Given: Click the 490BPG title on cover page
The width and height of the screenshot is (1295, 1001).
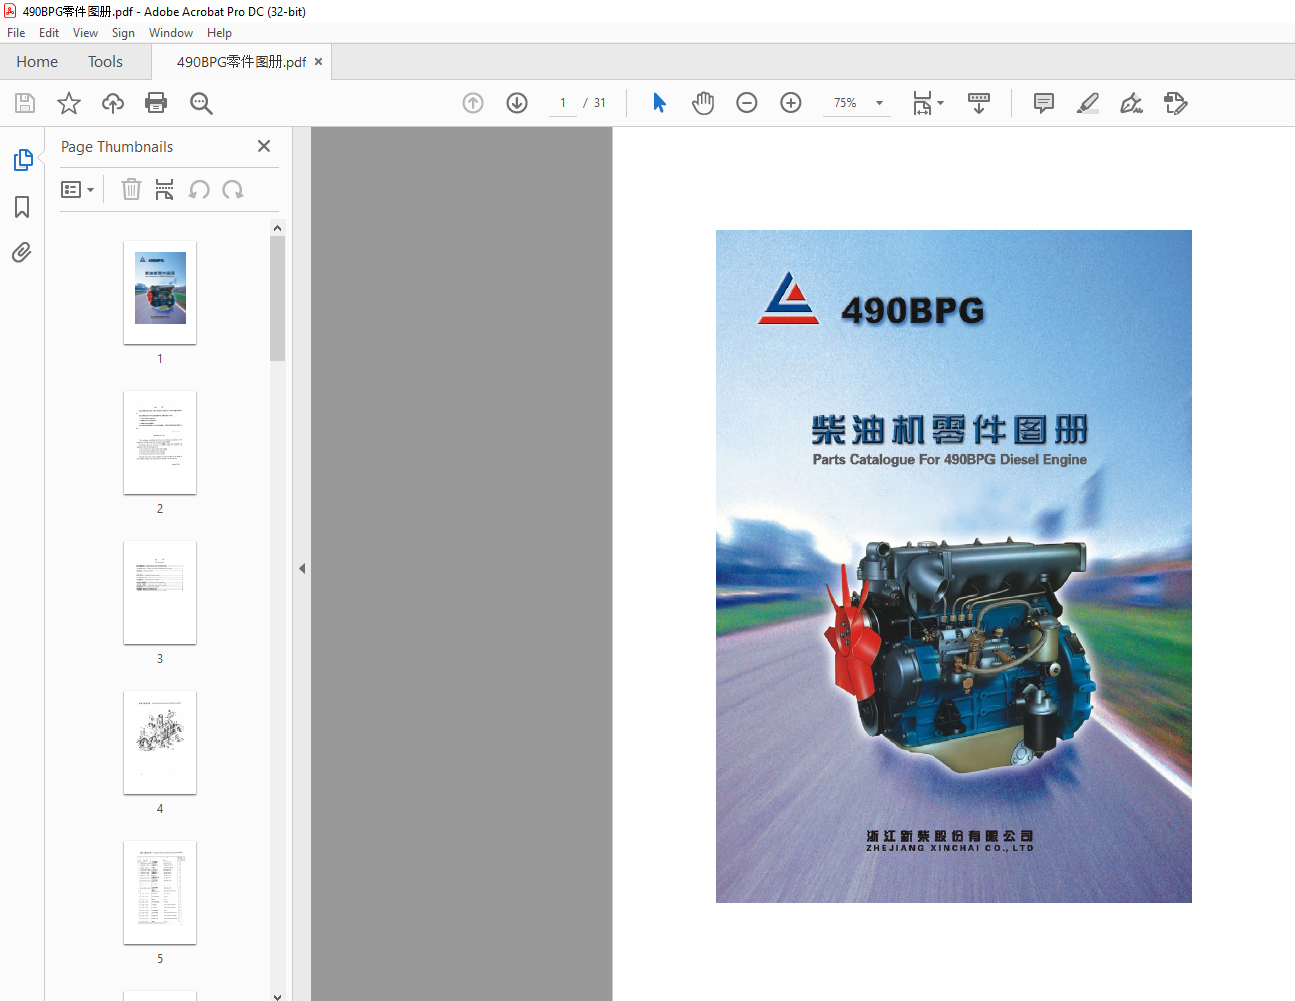Looking at the screenshot, I should pyautogui.click(x=913, y=311).
